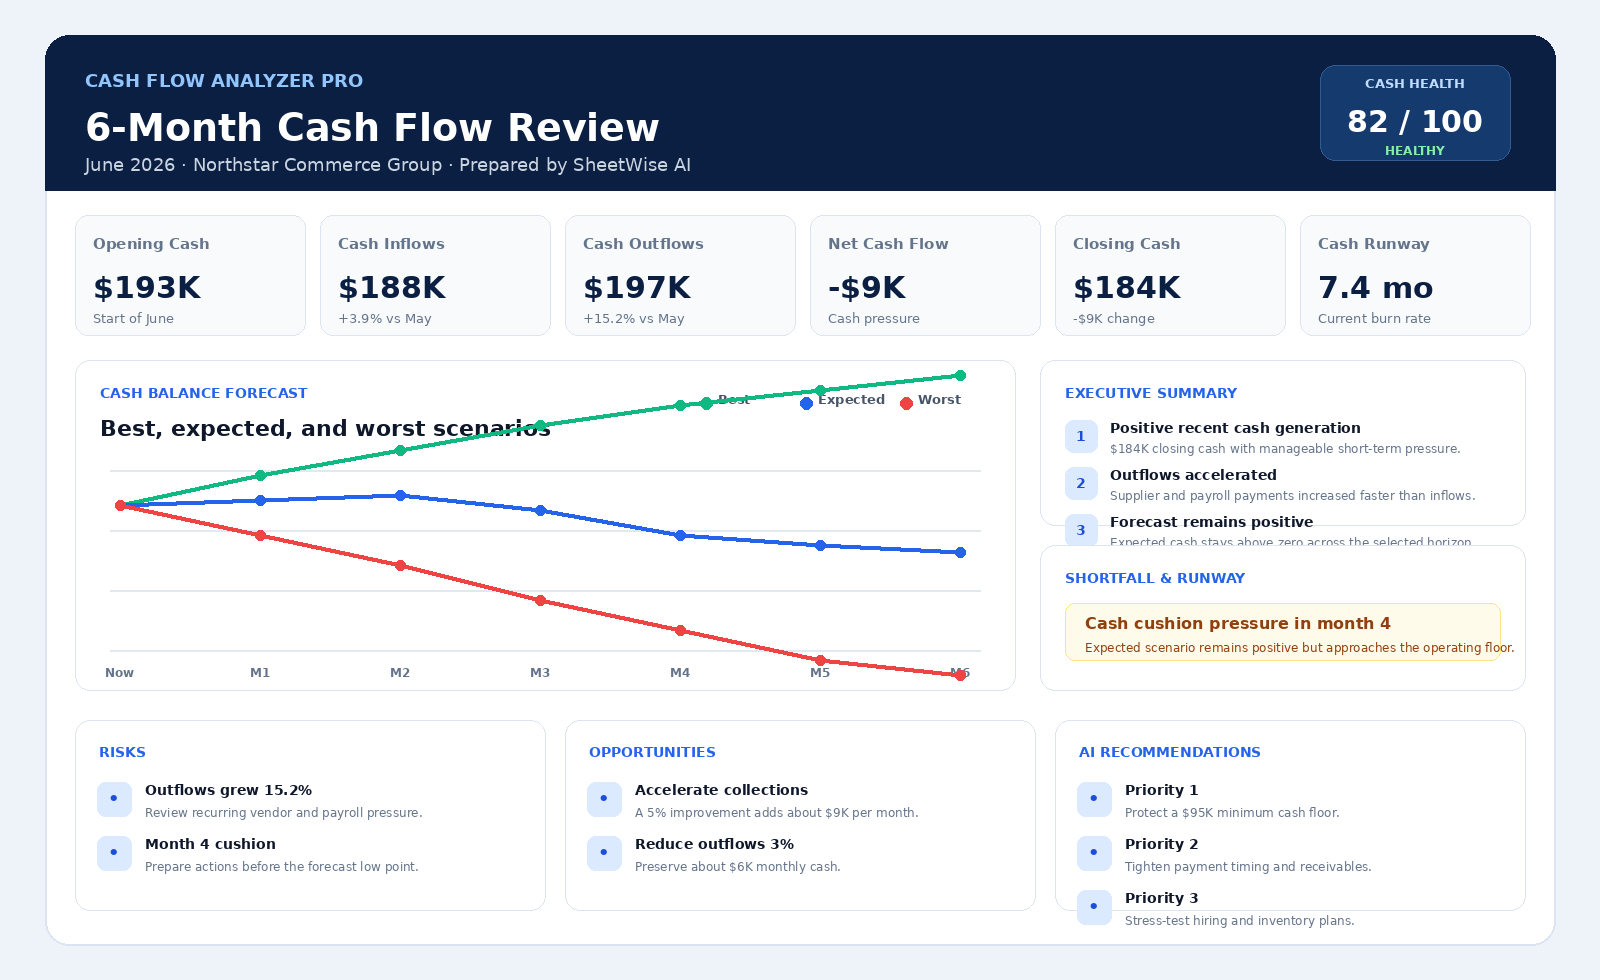This screenshot has width=1600, height=980.
Task: Click the CASH FLOW ANALYZER PRO title
Action: pos(224,81)
